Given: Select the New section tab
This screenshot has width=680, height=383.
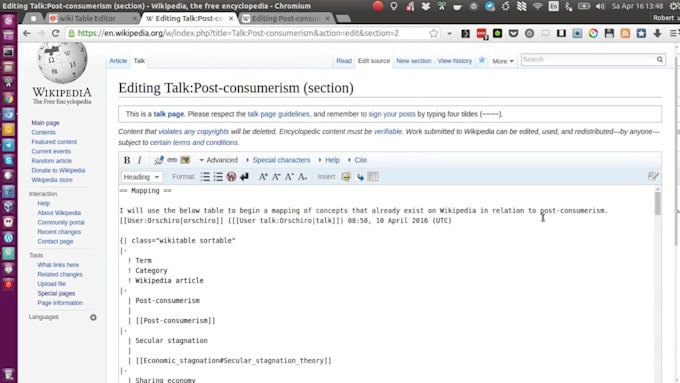Looking at the screenshot, I should pyautogui.click(x=414, y=61).
